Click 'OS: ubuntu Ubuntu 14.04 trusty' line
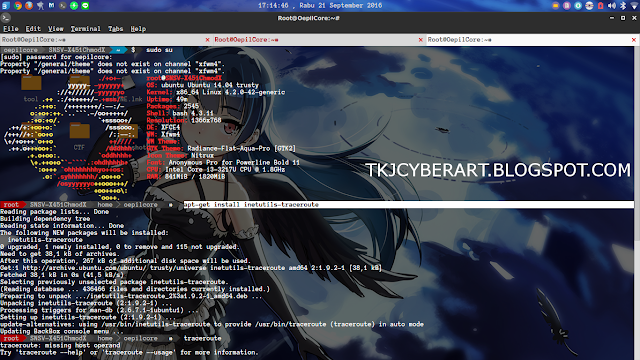640x360 pixels. point(202,85)
